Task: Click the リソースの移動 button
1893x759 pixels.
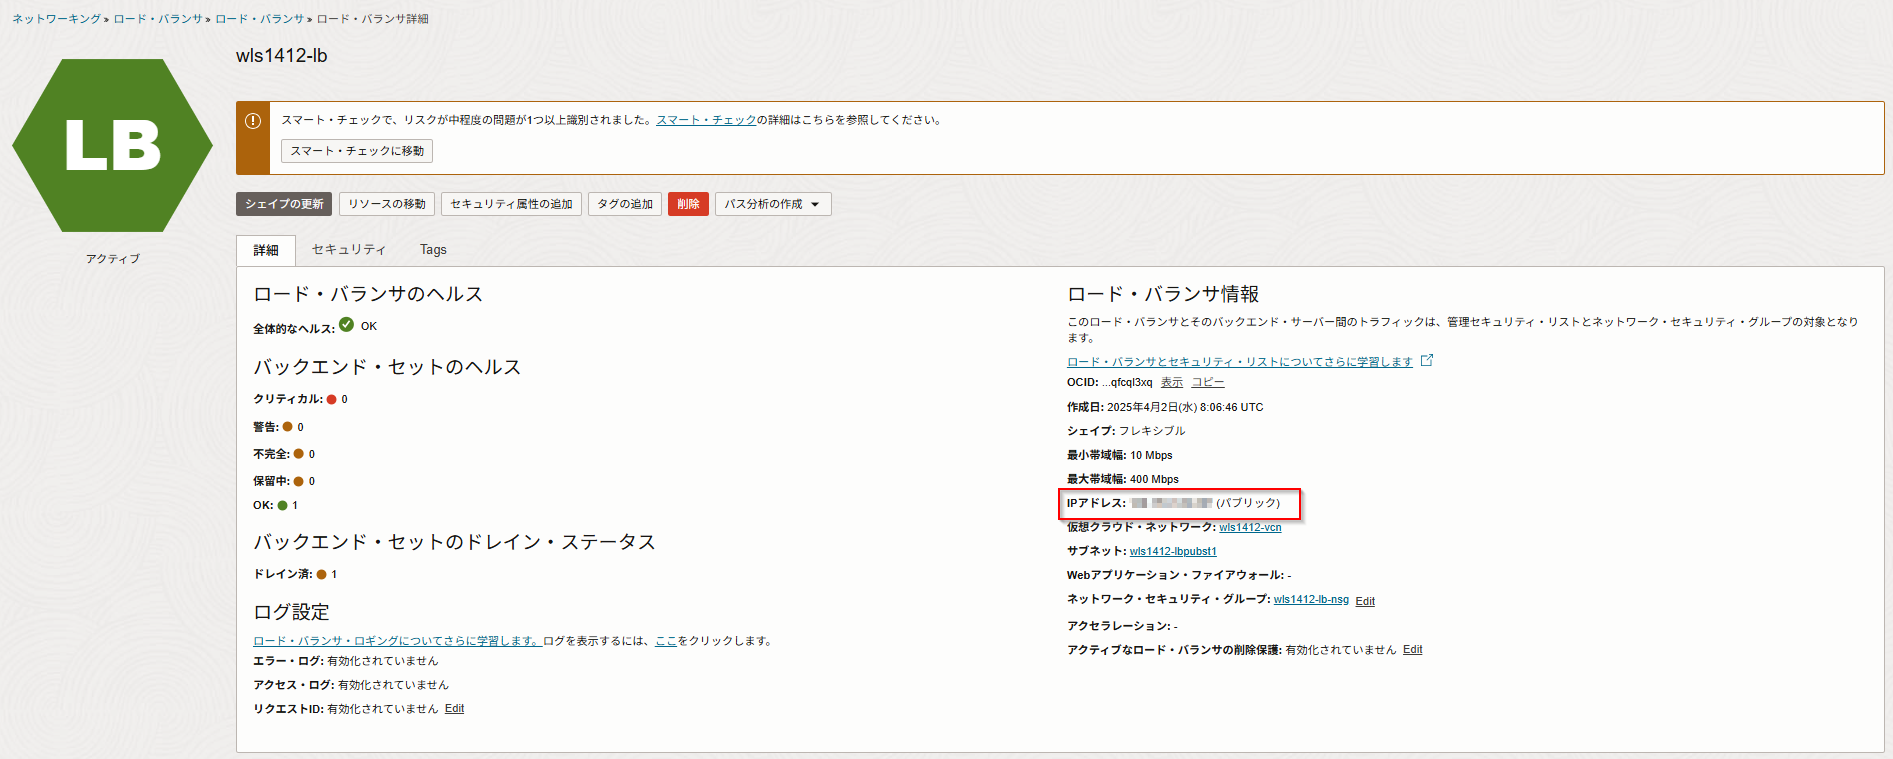Action: pyautogui.click(x=387, y=204)
